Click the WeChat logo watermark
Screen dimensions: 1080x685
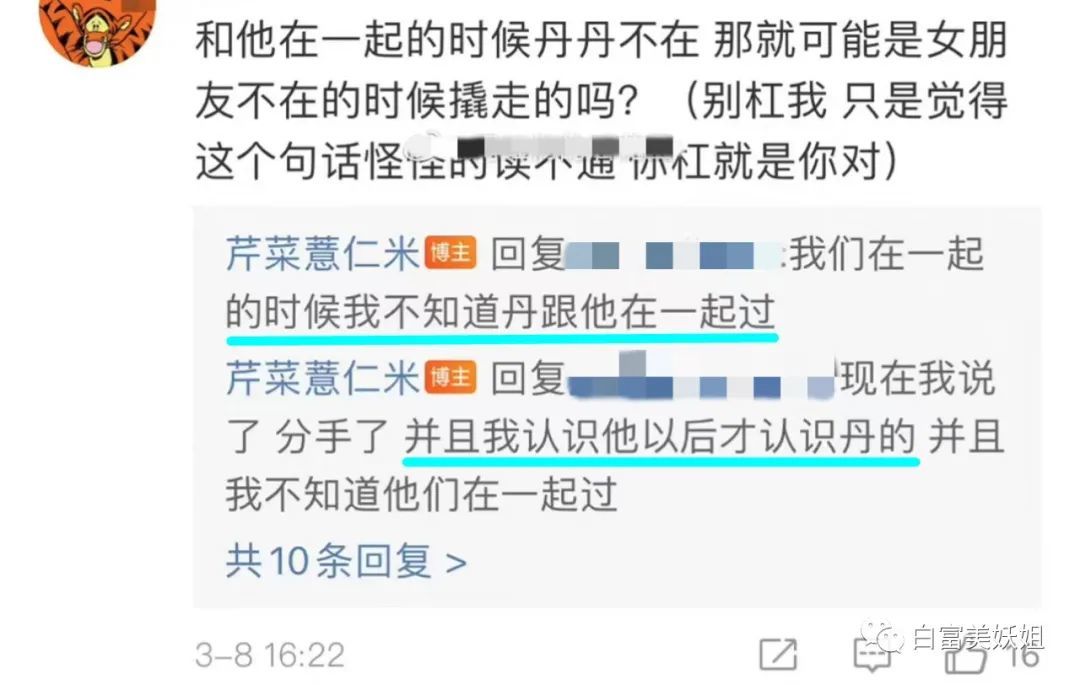click(882, 637)
